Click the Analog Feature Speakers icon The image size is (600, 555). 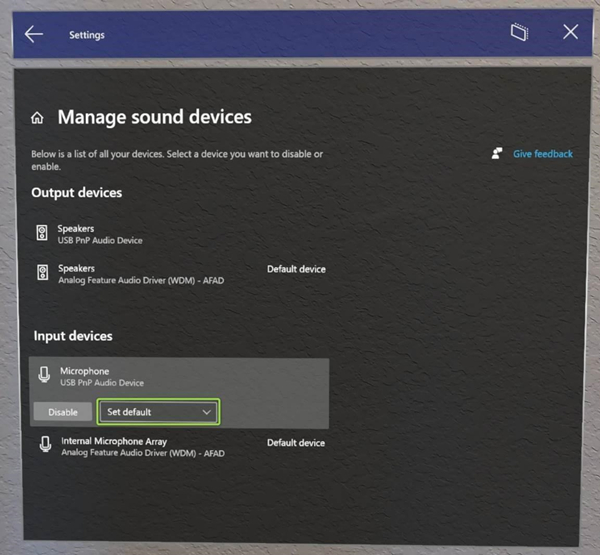(x=42, y=273)
